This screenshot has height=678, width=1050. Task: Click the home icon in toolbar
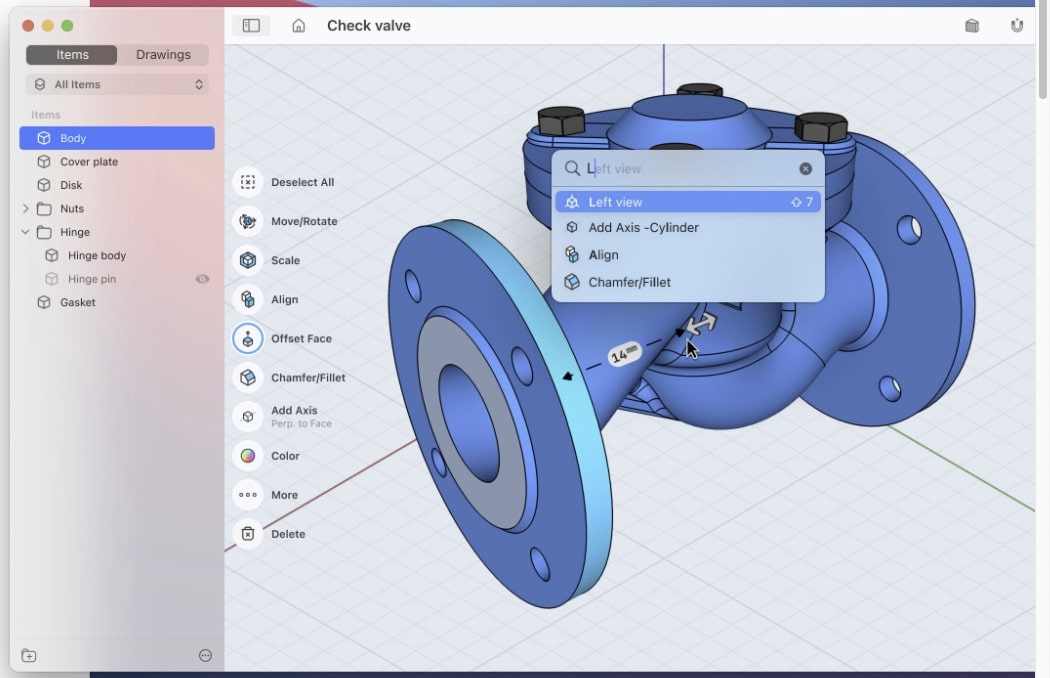click(299, 25)
